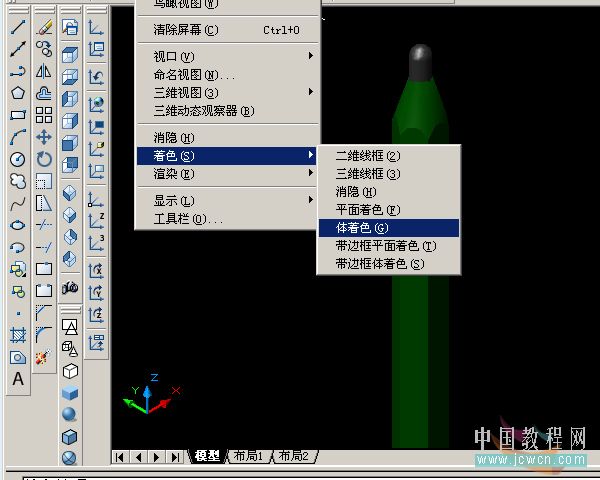600x480 pixels.
Task: Select the Construction Line tool
Action: tap(18, 49)
